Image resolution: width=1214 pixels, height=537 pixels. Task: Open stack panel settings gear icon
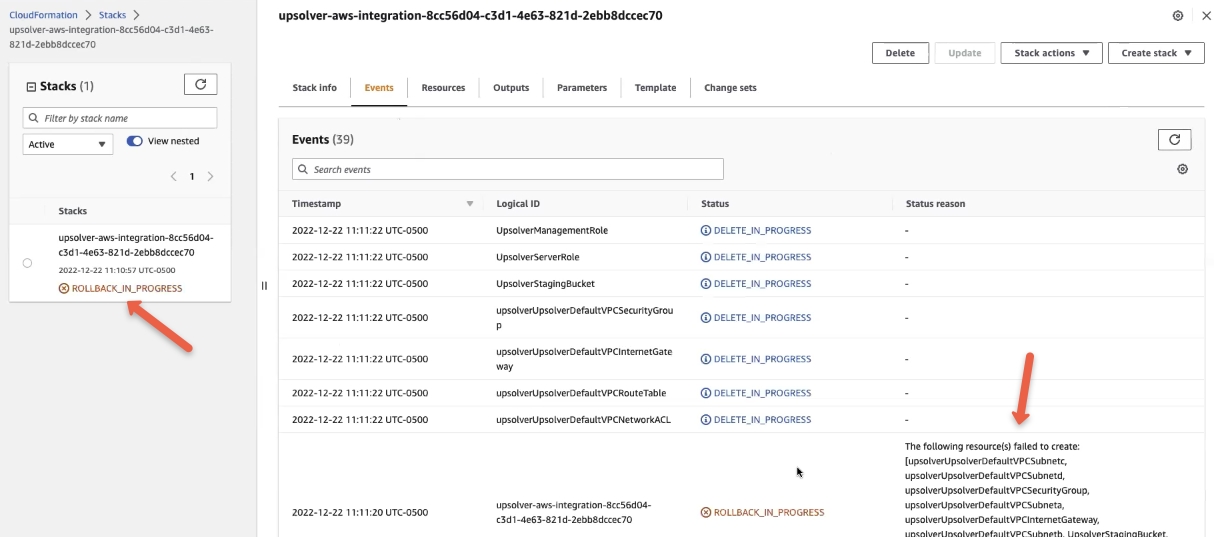pos(1178,16)
